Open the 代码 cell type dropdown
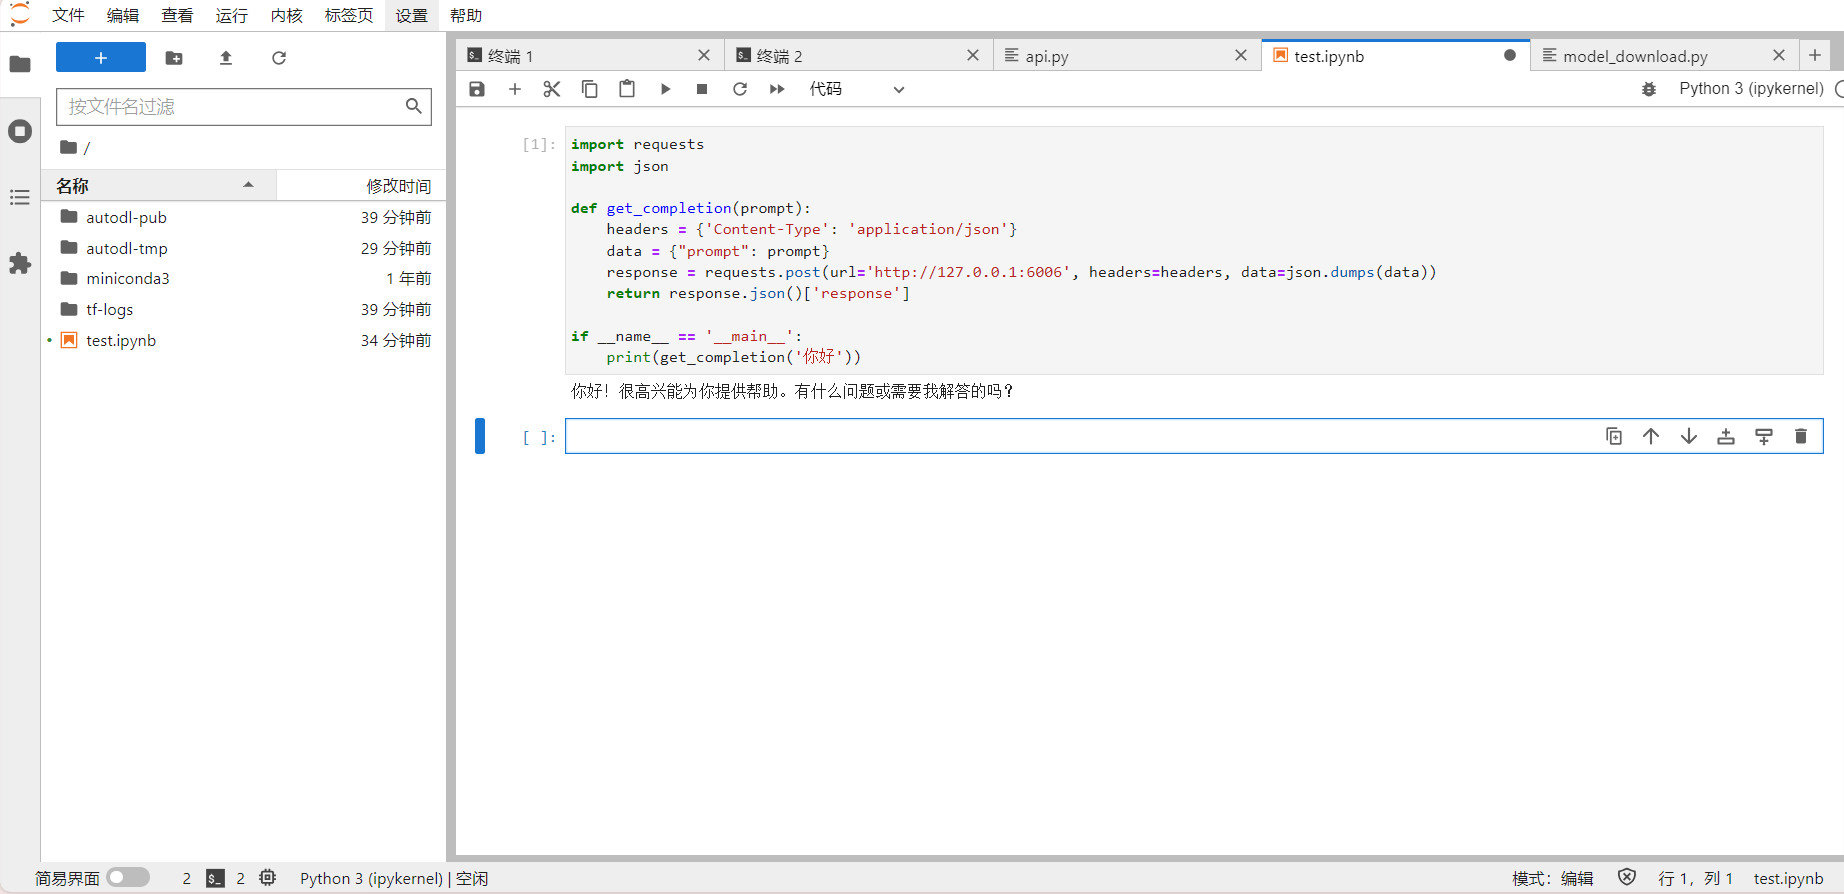 click(x=856, y=89)
